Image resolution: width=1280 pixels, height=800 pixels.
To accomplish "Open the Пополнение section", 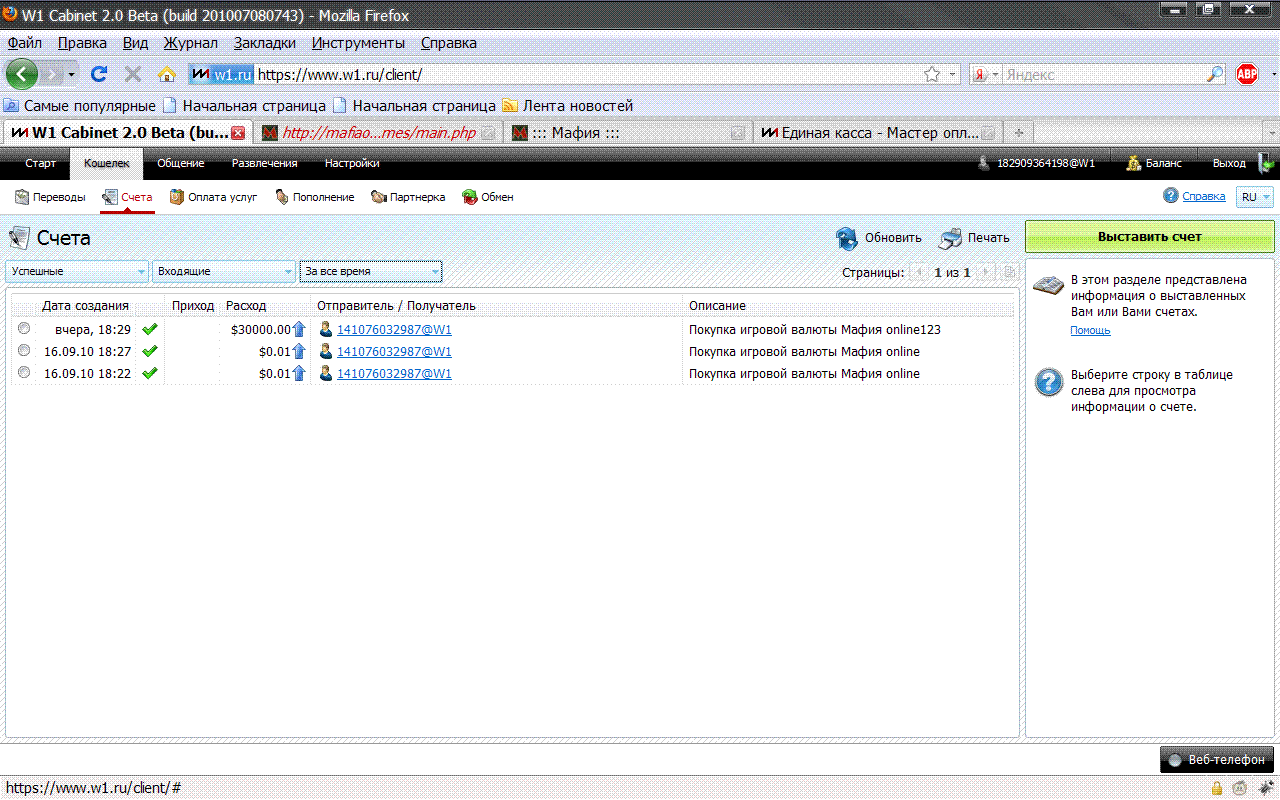I will click(x=315, y=197).
